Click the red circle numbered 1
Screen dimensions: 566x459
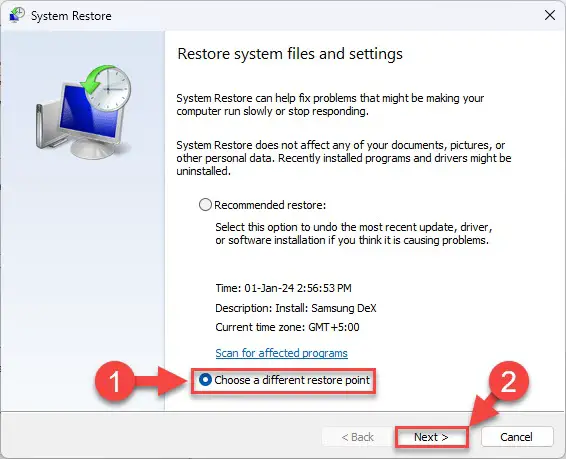point(115,381)
